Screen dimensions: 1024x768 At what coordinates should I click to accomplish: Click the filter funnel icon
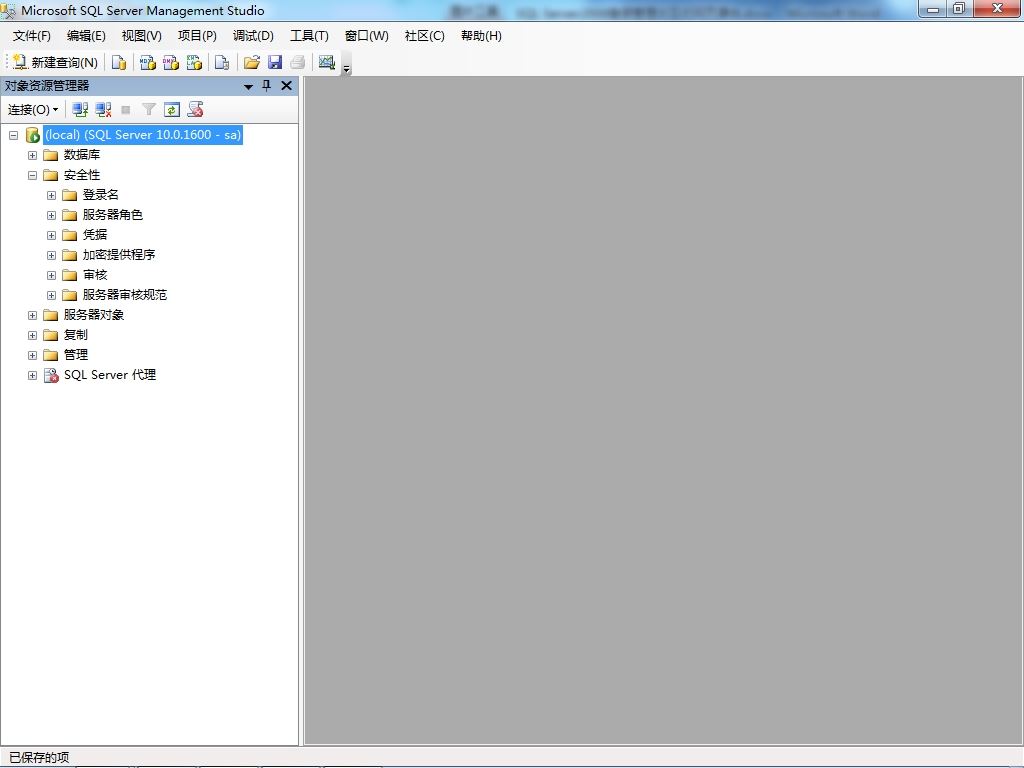pos(149,110)
